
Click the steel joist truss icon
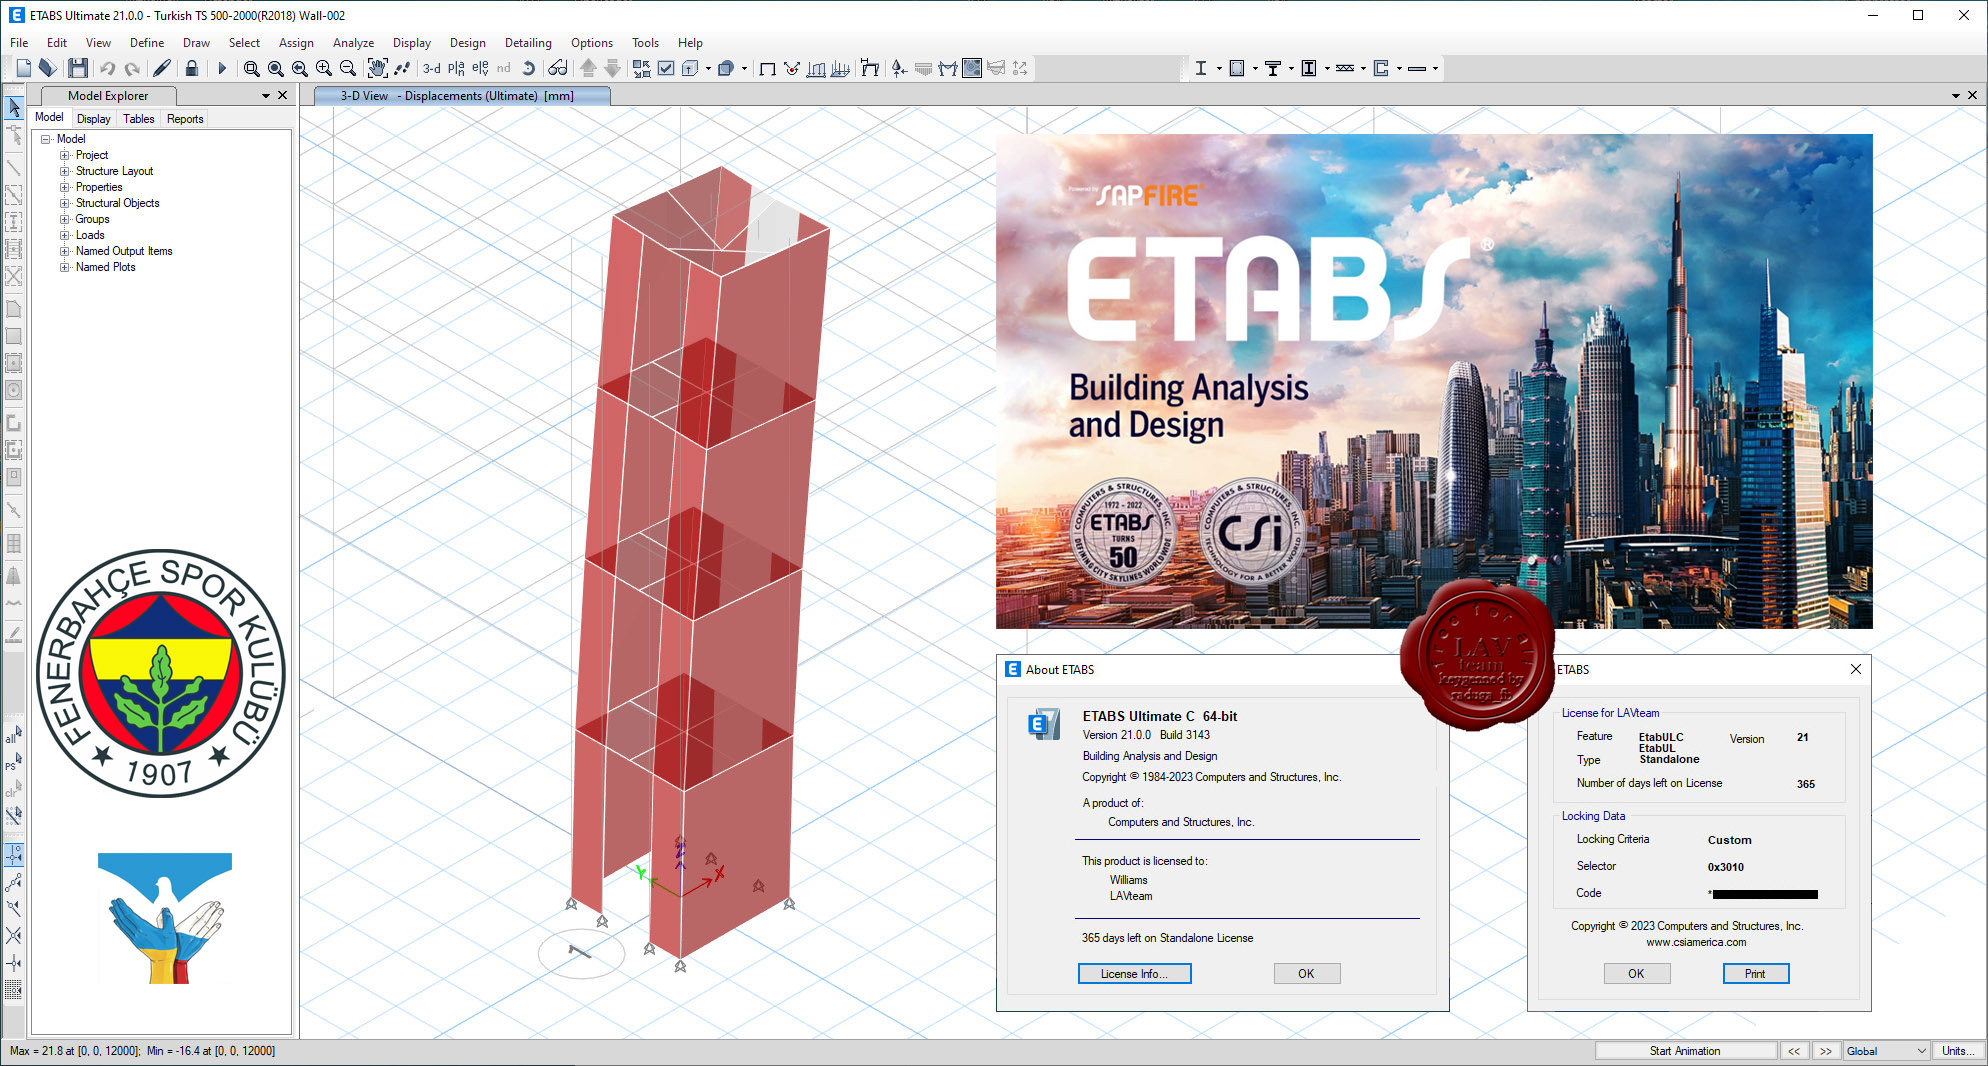1345,68
